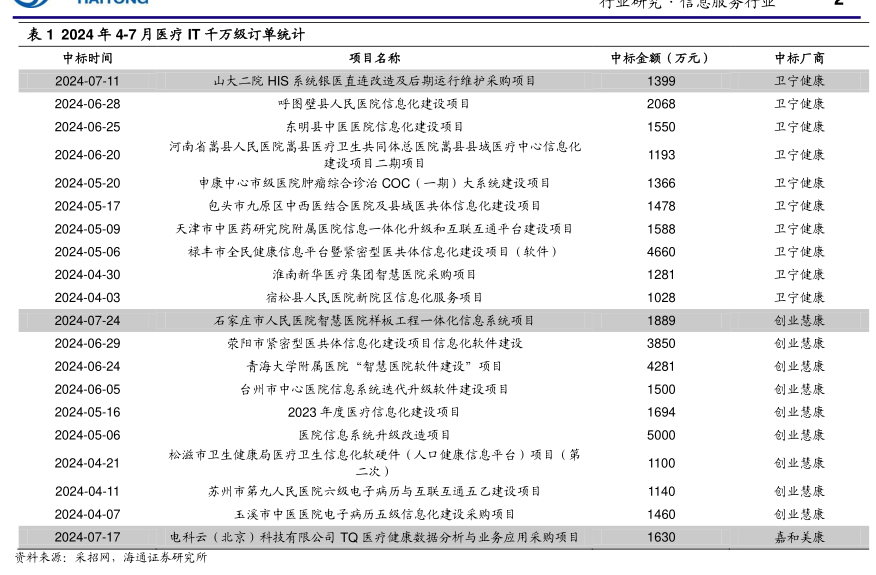Select the 苏州市第九人民医院 project row
This screenshot has height=575, width=876.
374,492
